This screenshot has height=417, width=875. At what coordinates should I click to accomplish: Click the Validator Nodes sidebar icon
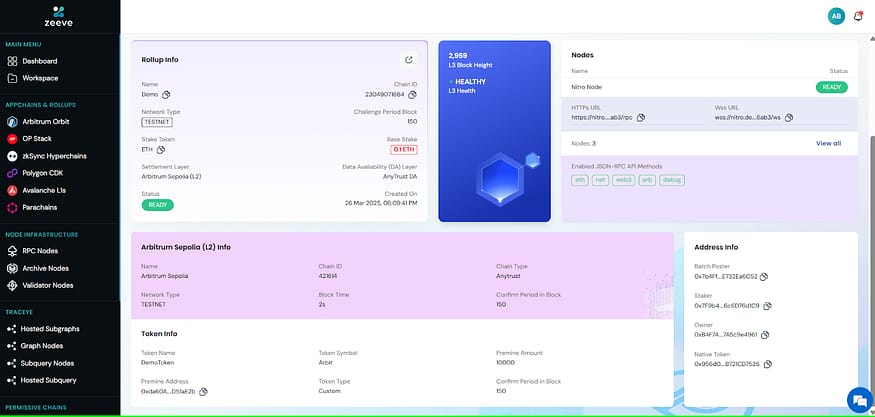(12, 285)
